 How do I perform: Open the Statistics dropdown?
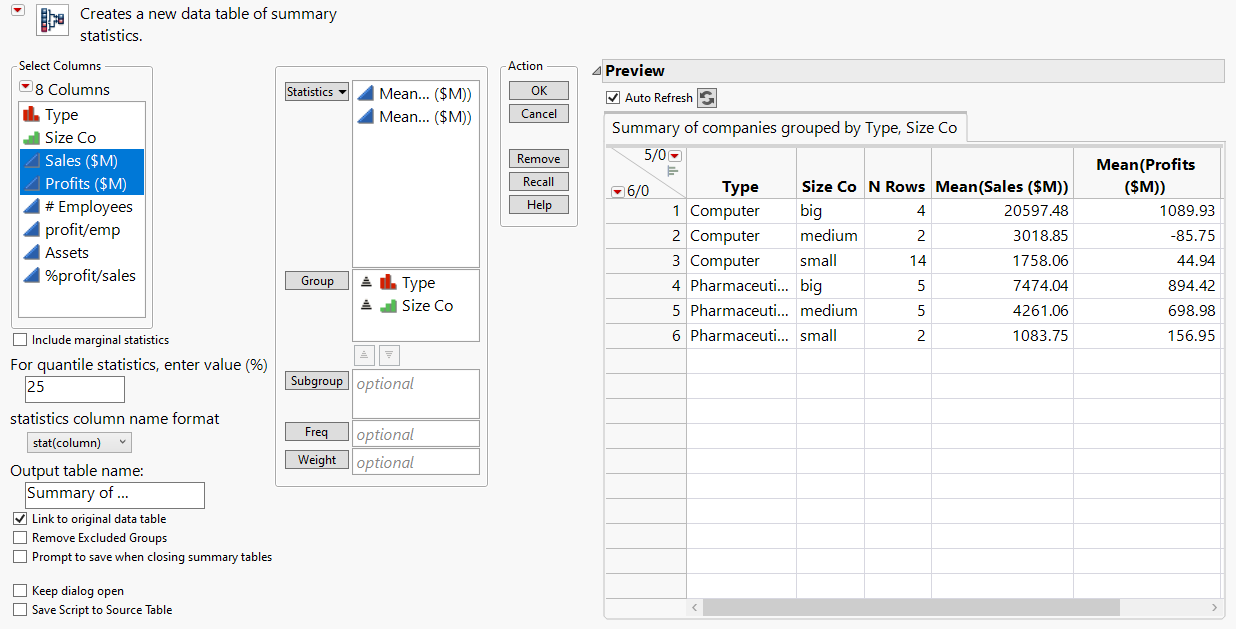pos(316,91)
